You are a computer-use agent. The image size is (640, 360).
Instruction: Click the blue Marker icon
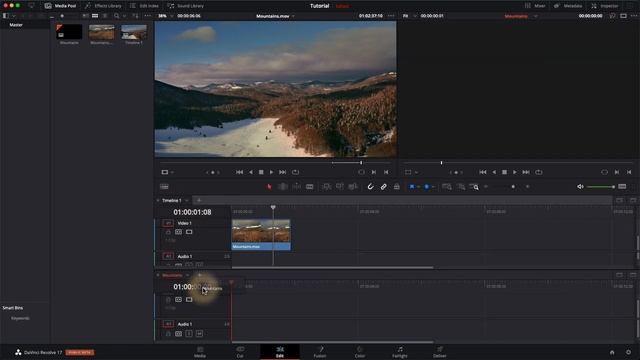tap(427, 187)
